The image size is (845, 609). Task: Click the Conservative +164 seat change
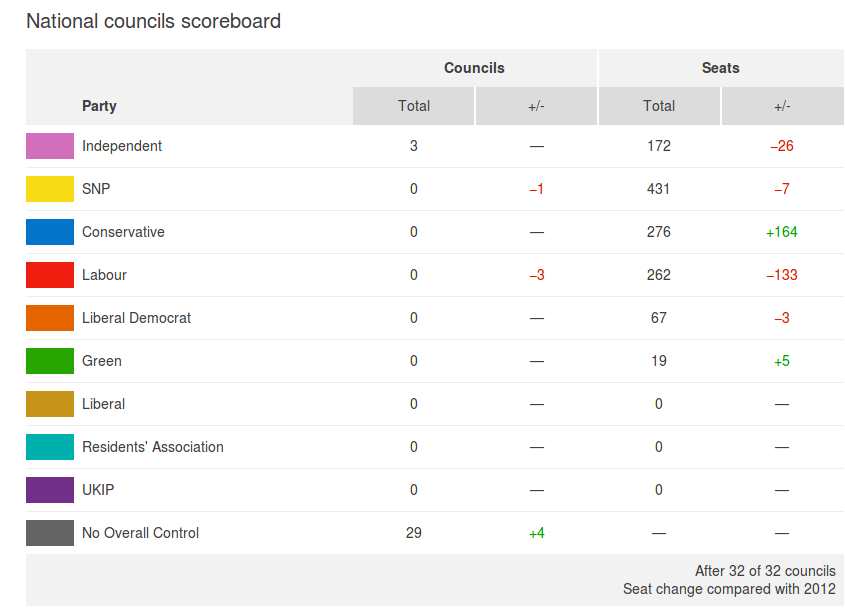coord(782,232)
